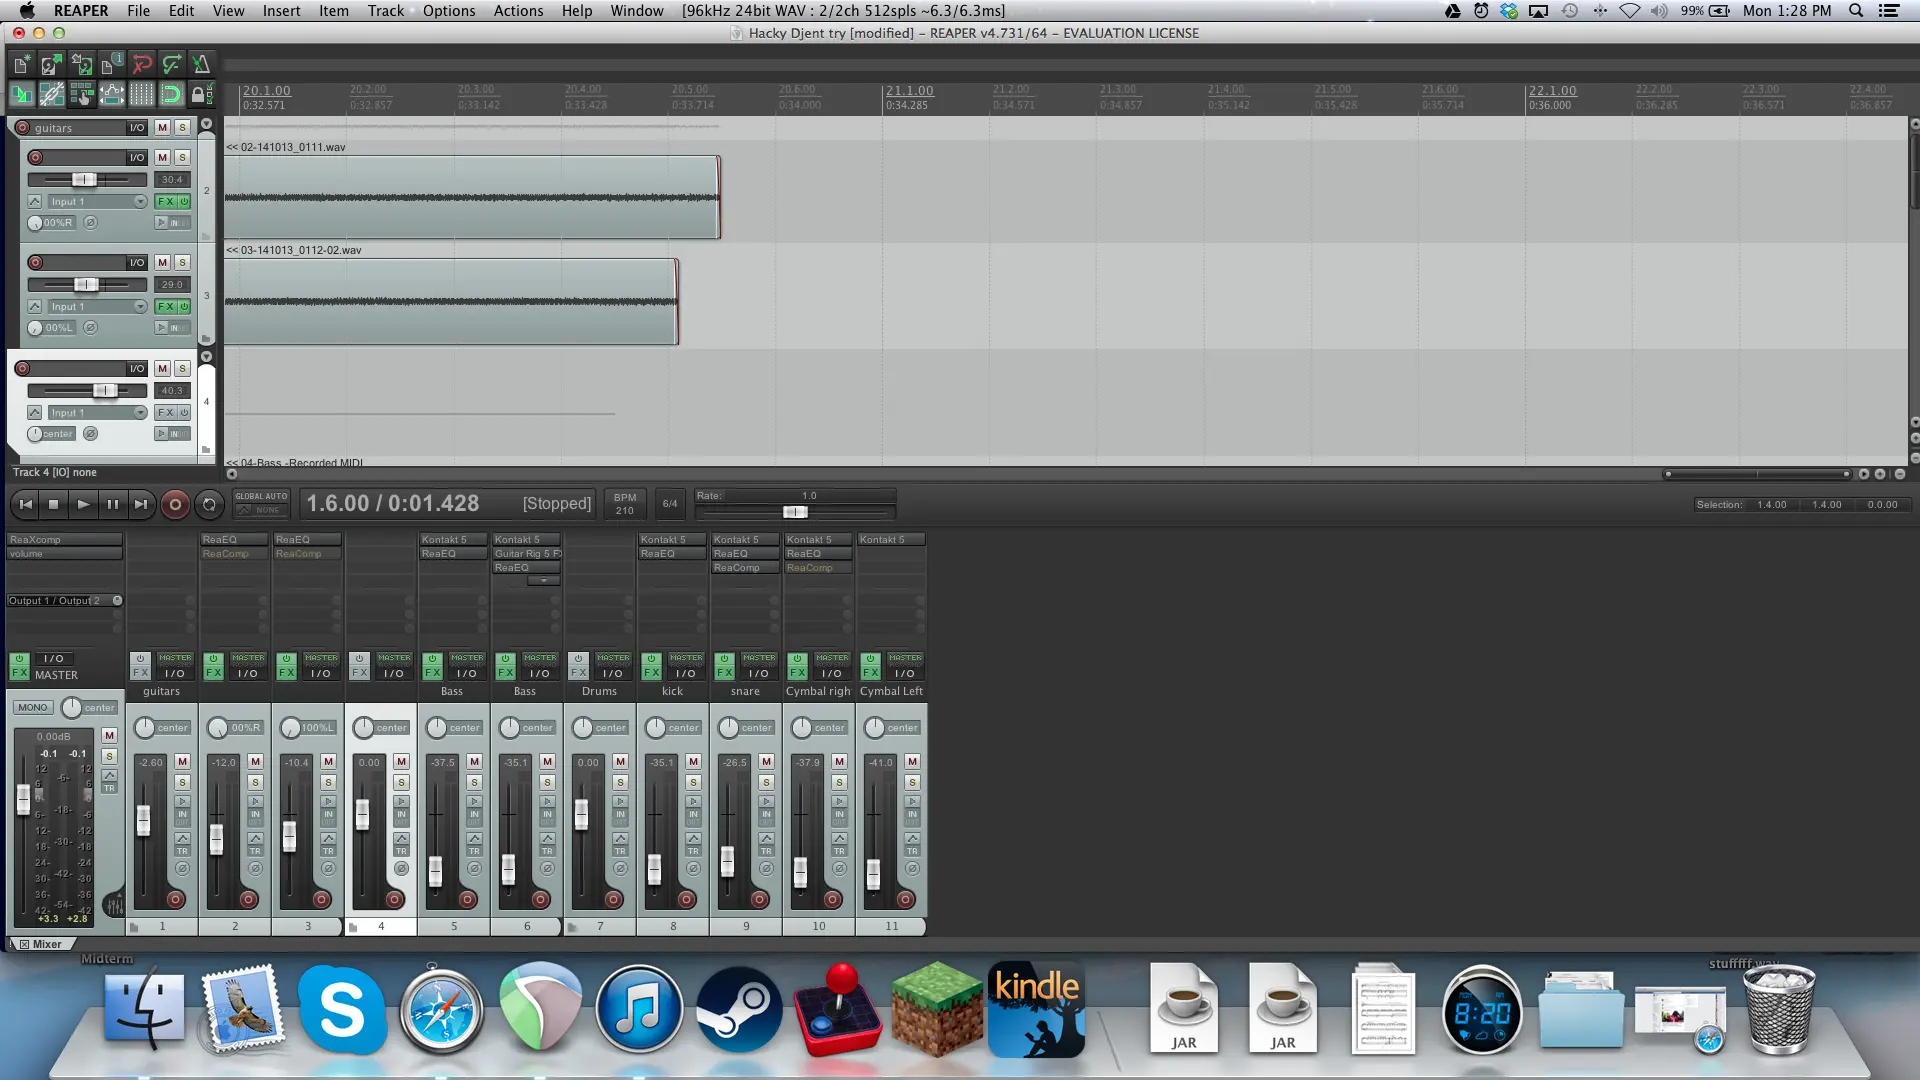The image size is (1920, 1080).
Task: Open the Actions menu
Action: click(x=518, y=11)
